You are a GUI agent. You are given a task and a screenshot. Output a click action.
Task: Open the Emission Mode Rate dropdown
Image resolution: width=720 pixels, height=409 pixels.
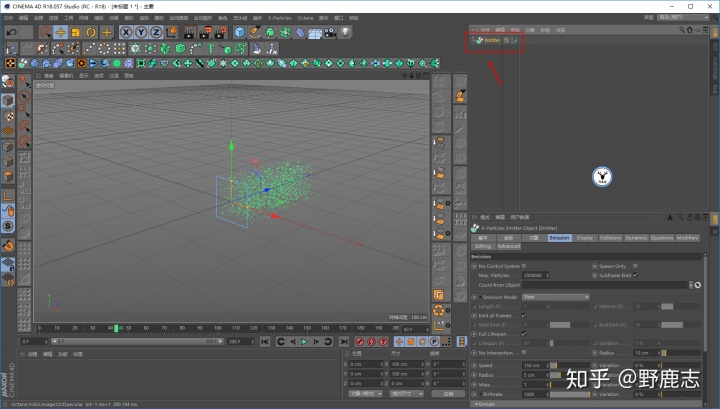point(556,297)
